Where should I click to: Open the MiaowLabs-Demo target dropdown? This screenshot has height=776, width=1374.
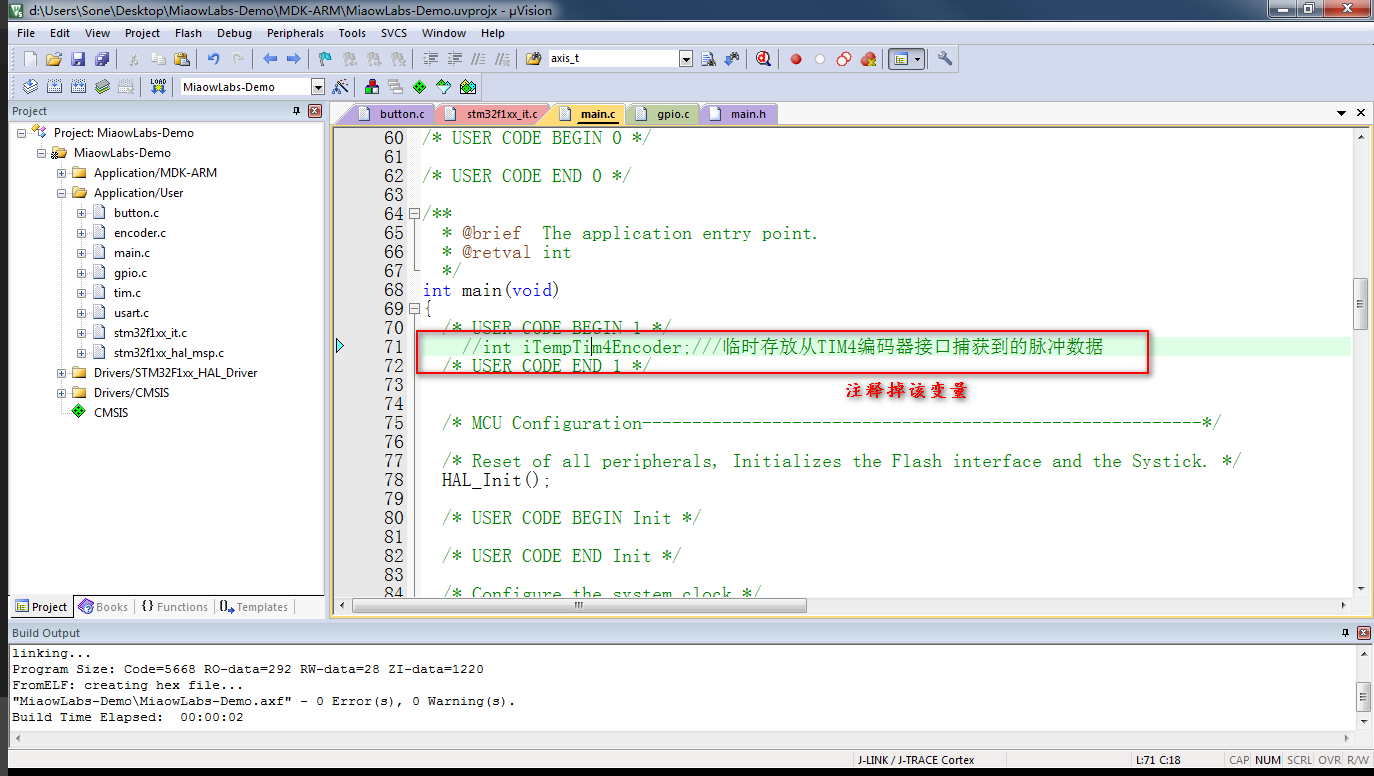(x=318, y=87)
